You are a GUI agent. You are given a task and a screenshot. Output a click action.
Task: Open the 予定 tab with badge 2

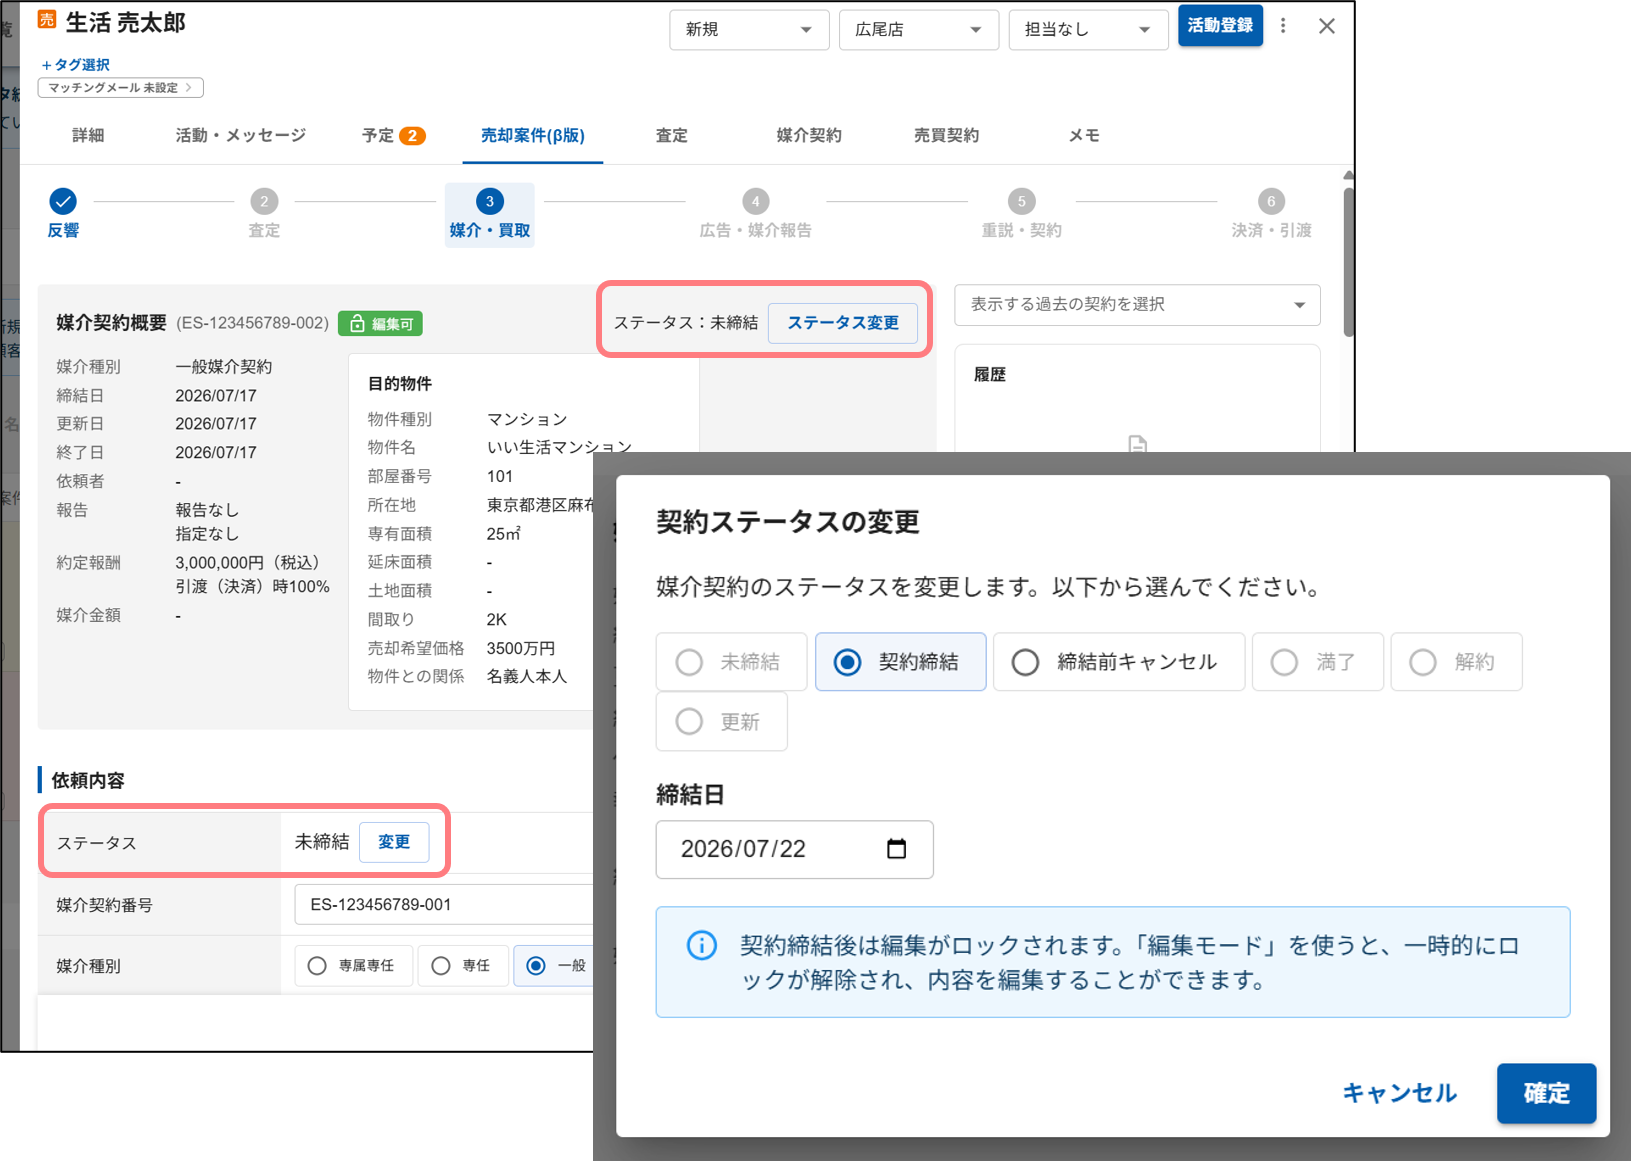tap(393, 136)
